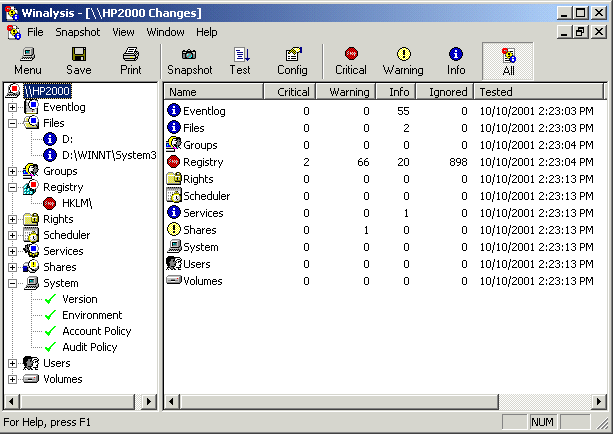Collapse the Registry tree node

click(13, 187)
